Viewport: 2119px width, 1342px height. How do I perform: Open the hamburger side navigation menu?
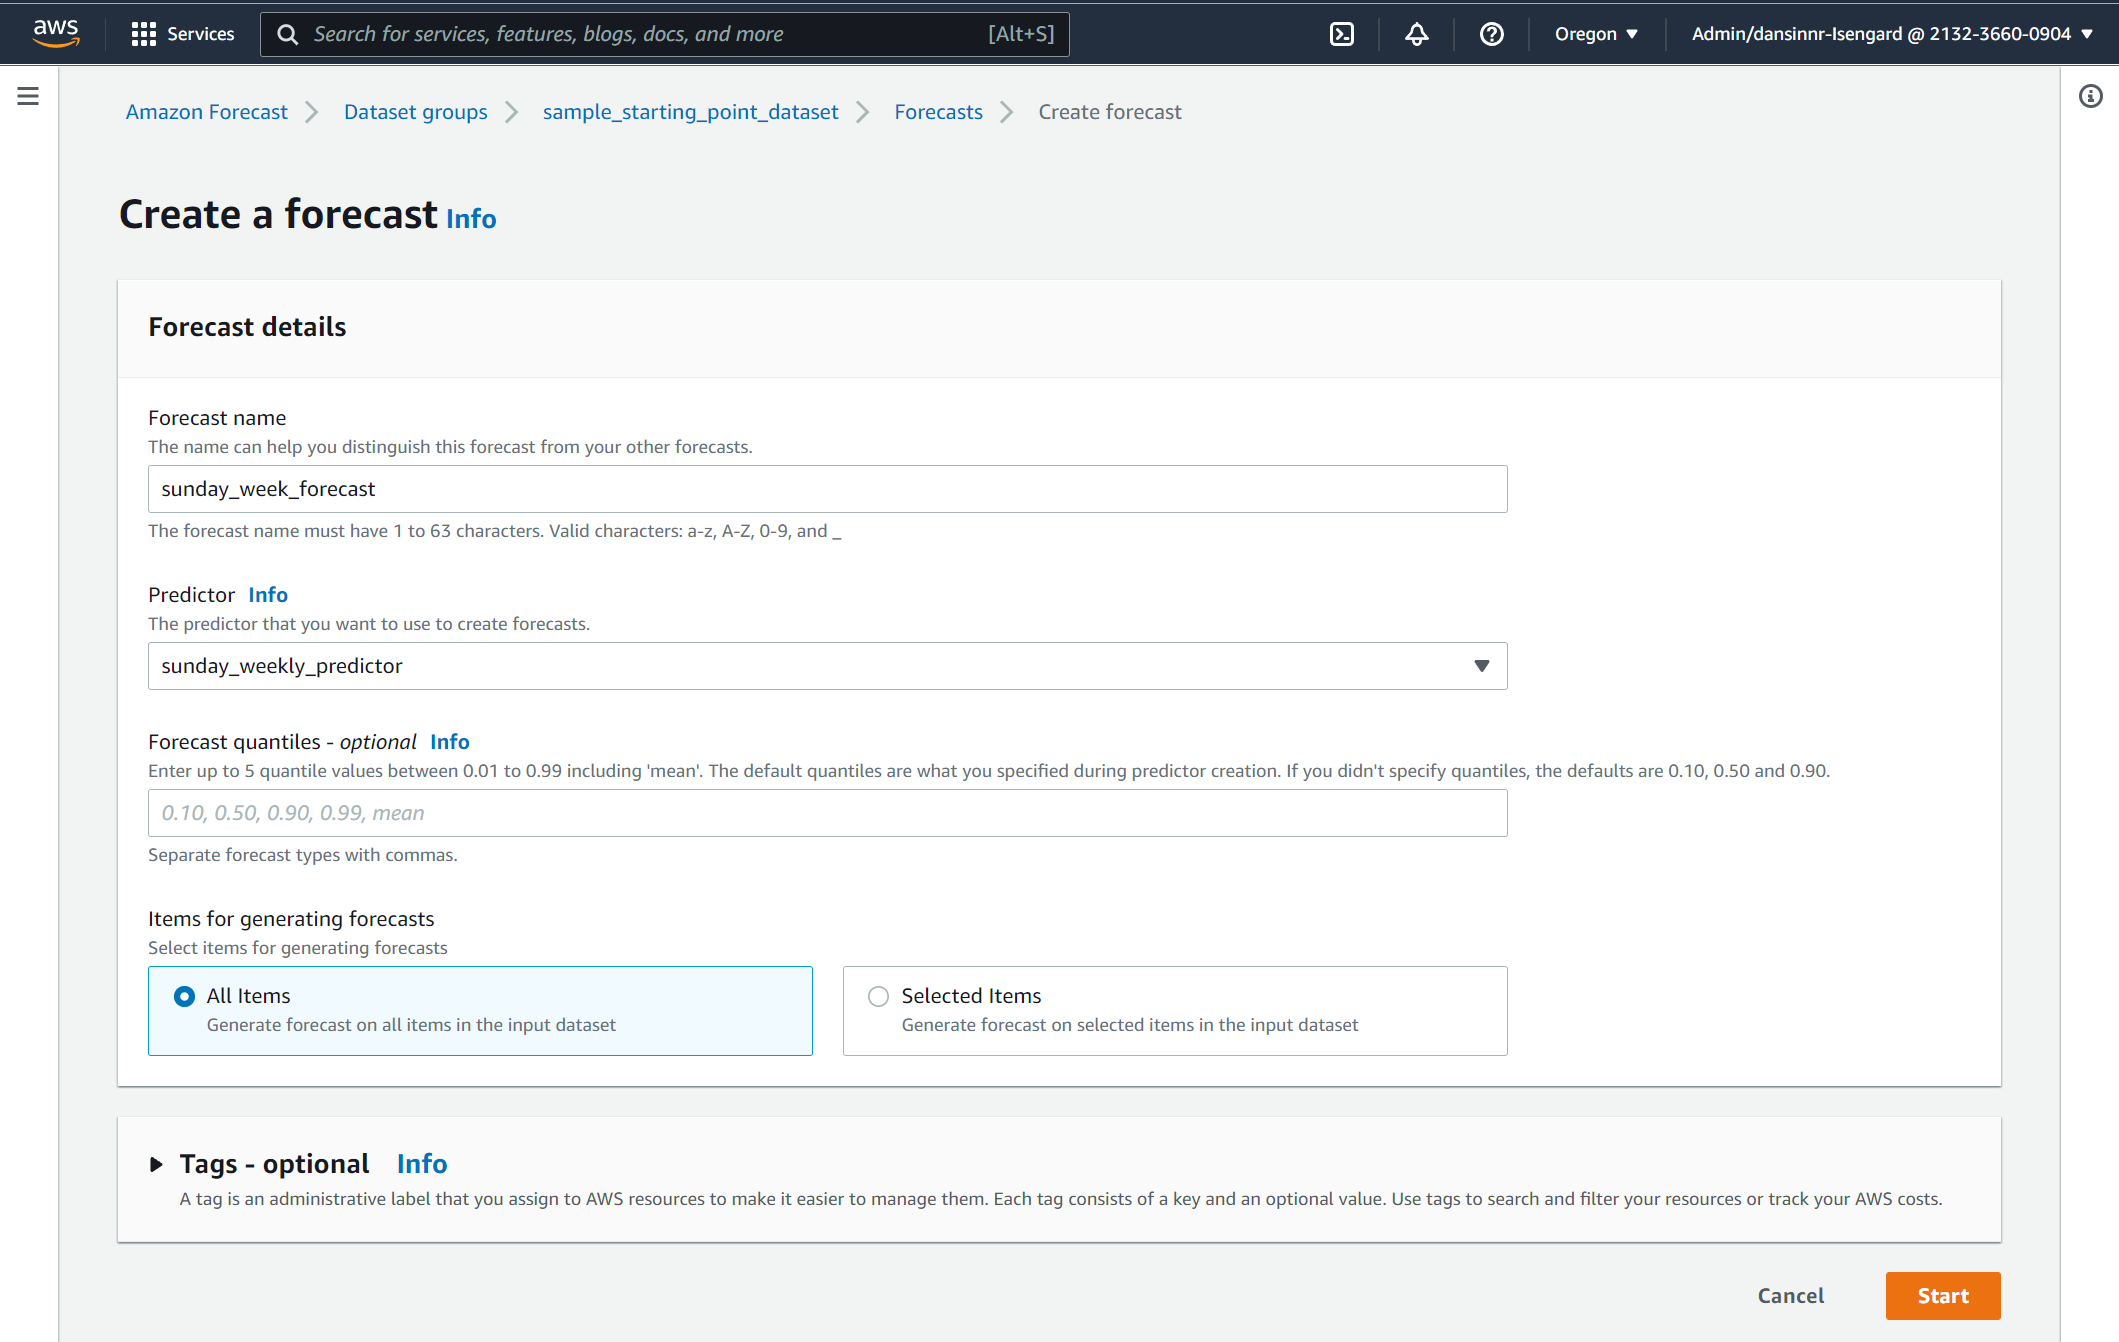[28, 96]
